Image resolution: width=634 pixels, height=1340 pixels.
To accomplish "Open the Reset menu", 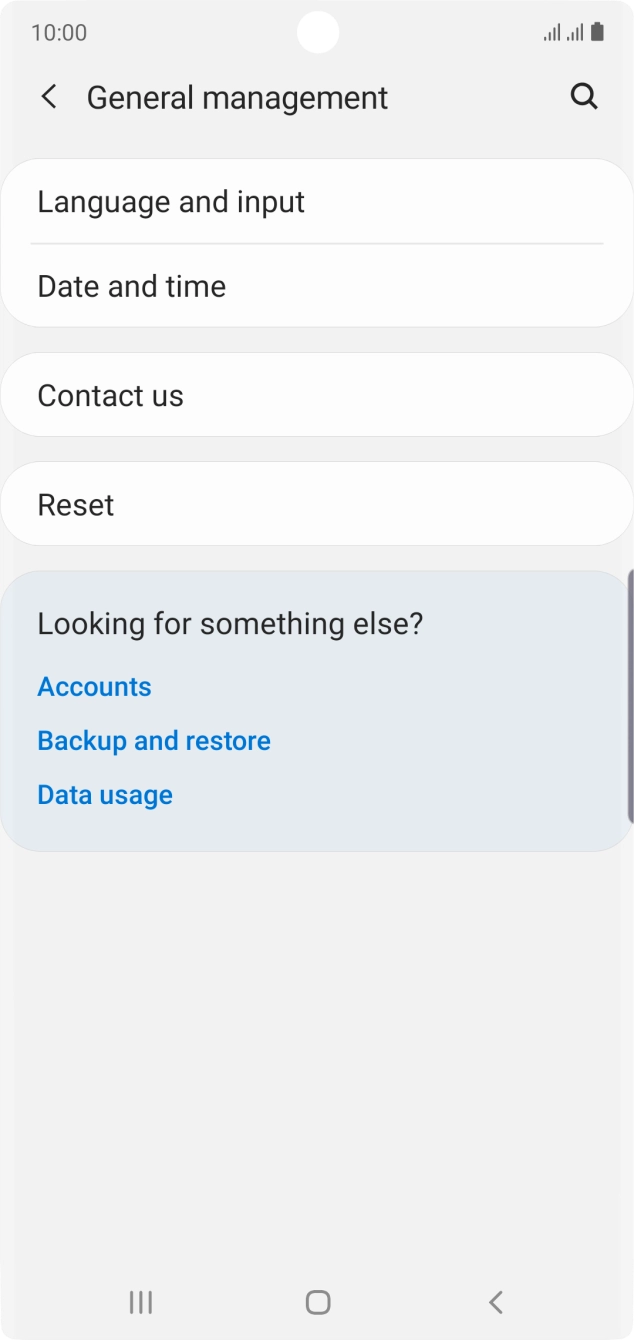I will point(76,505).
